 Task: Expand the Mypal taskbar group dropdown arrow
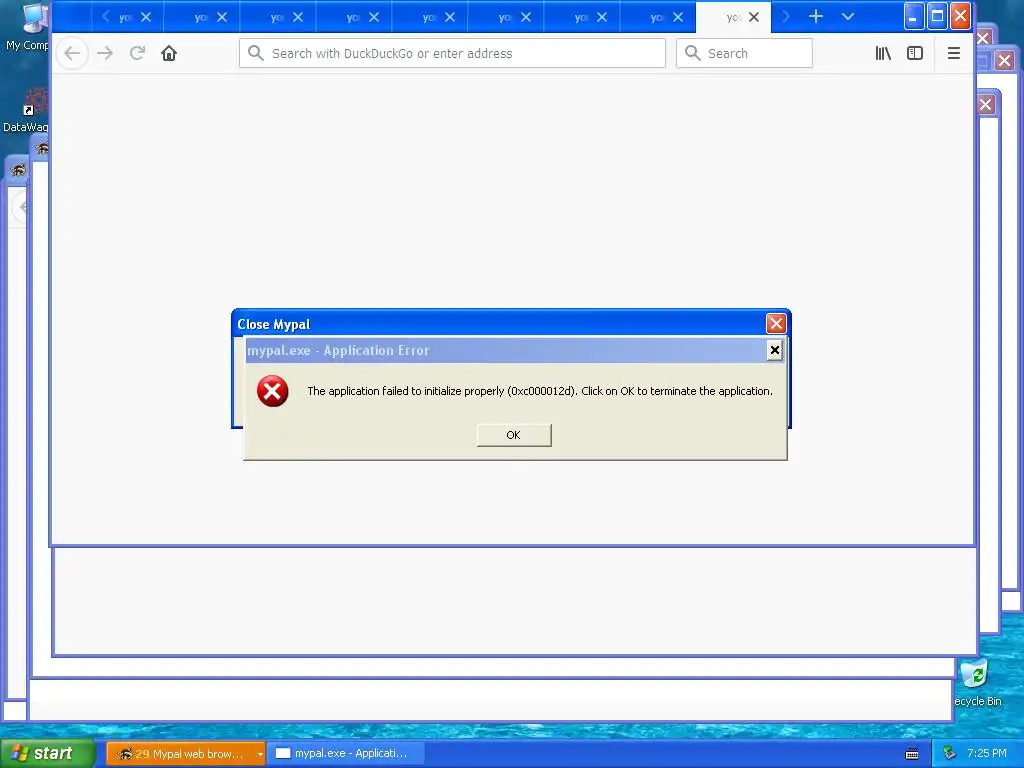pyautogui.click(x=260, y=754)
